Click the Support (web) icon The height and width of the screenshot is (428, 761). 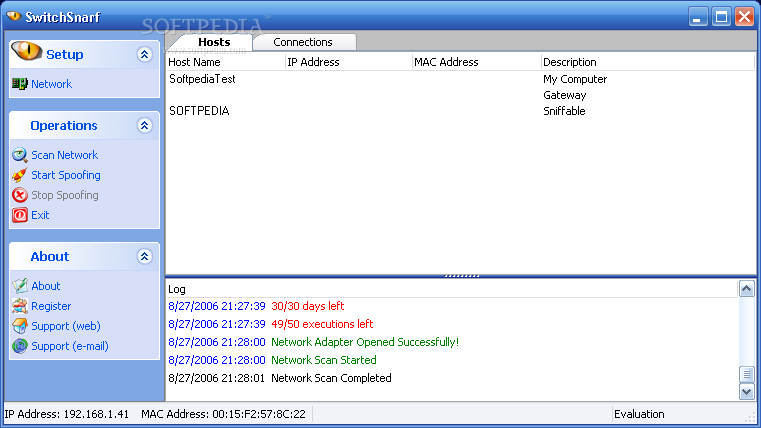coord(19,326)
